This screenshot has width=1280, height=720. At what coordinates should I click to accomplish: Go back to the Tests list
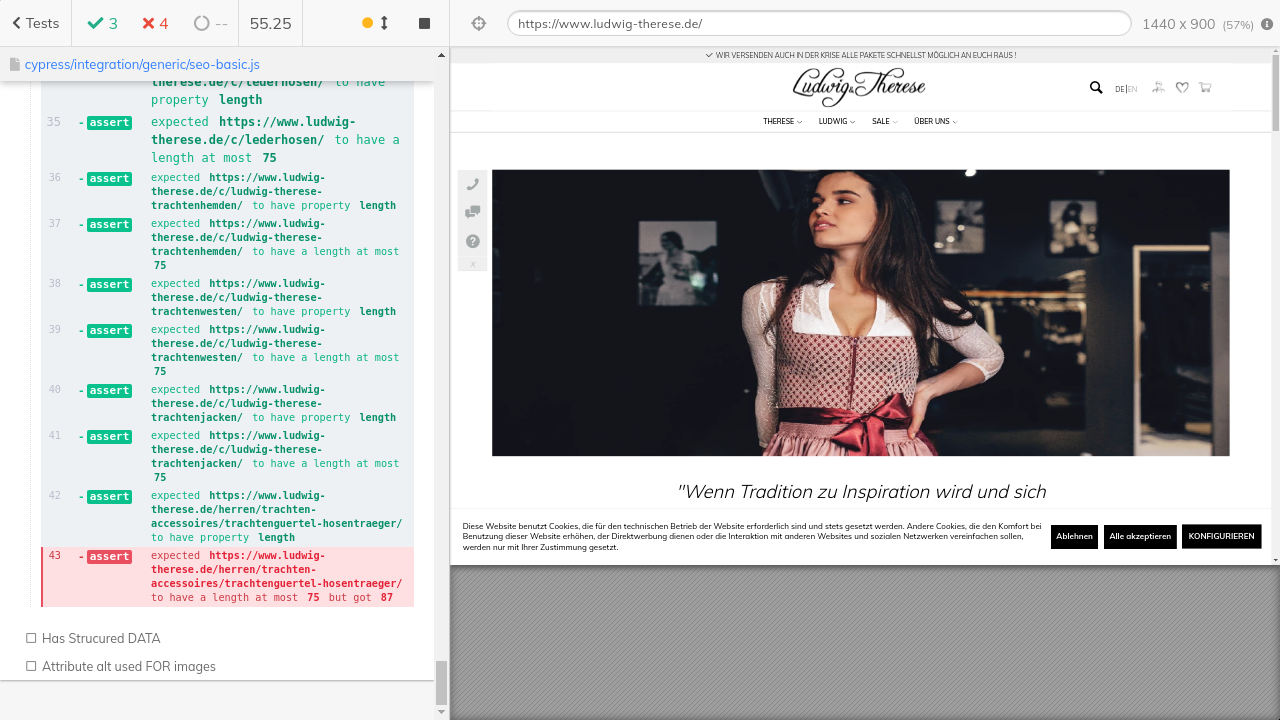[x=35, y=23]
